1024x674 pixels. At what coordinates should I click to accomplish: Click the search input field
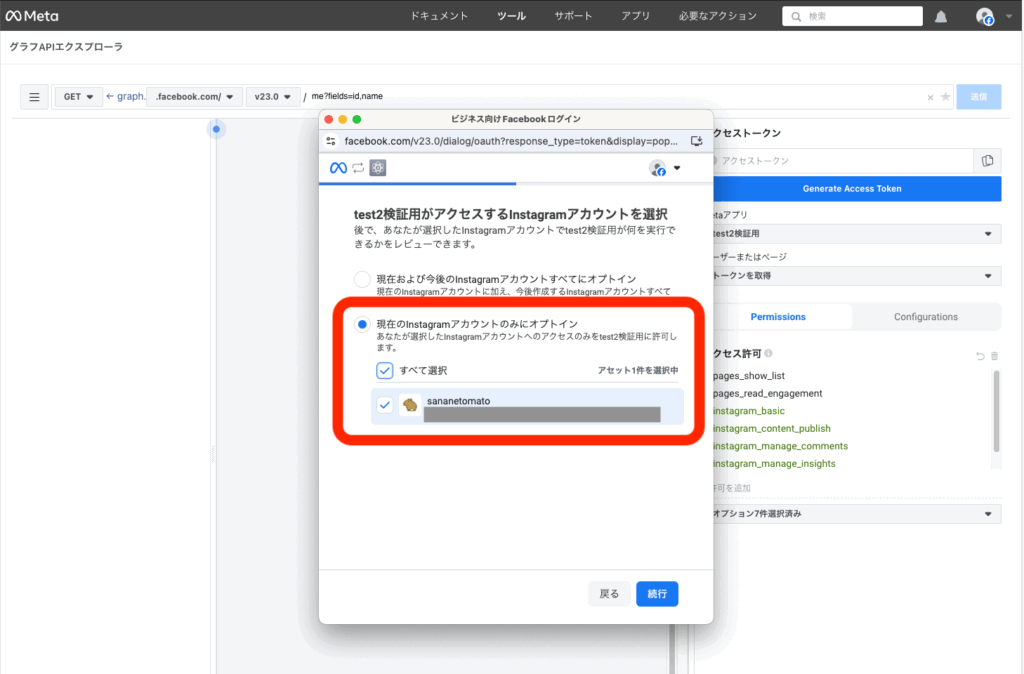click(852, 16)
